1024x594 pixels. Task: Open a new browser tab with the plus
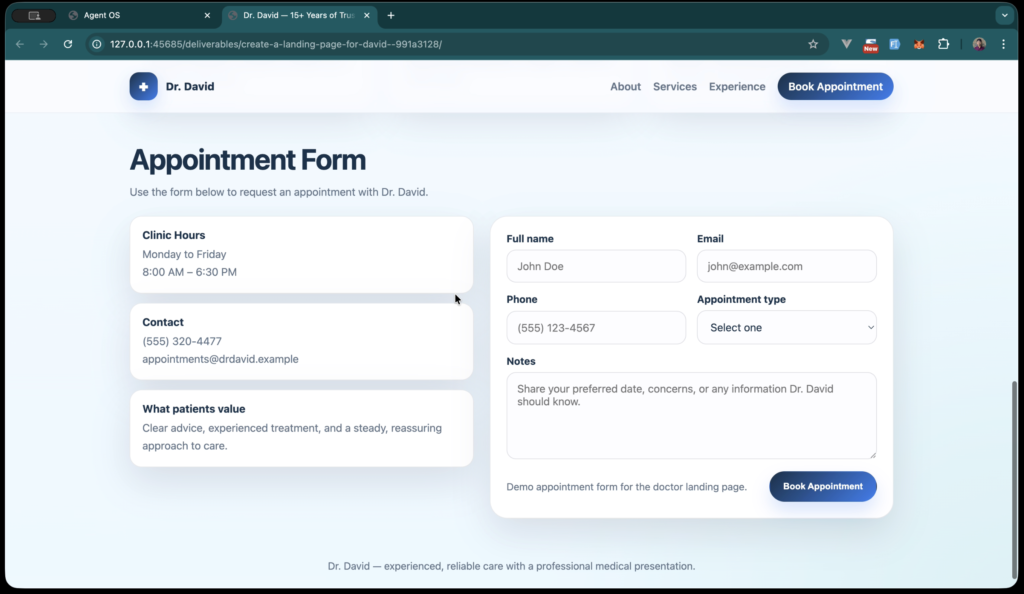[390, 15]
